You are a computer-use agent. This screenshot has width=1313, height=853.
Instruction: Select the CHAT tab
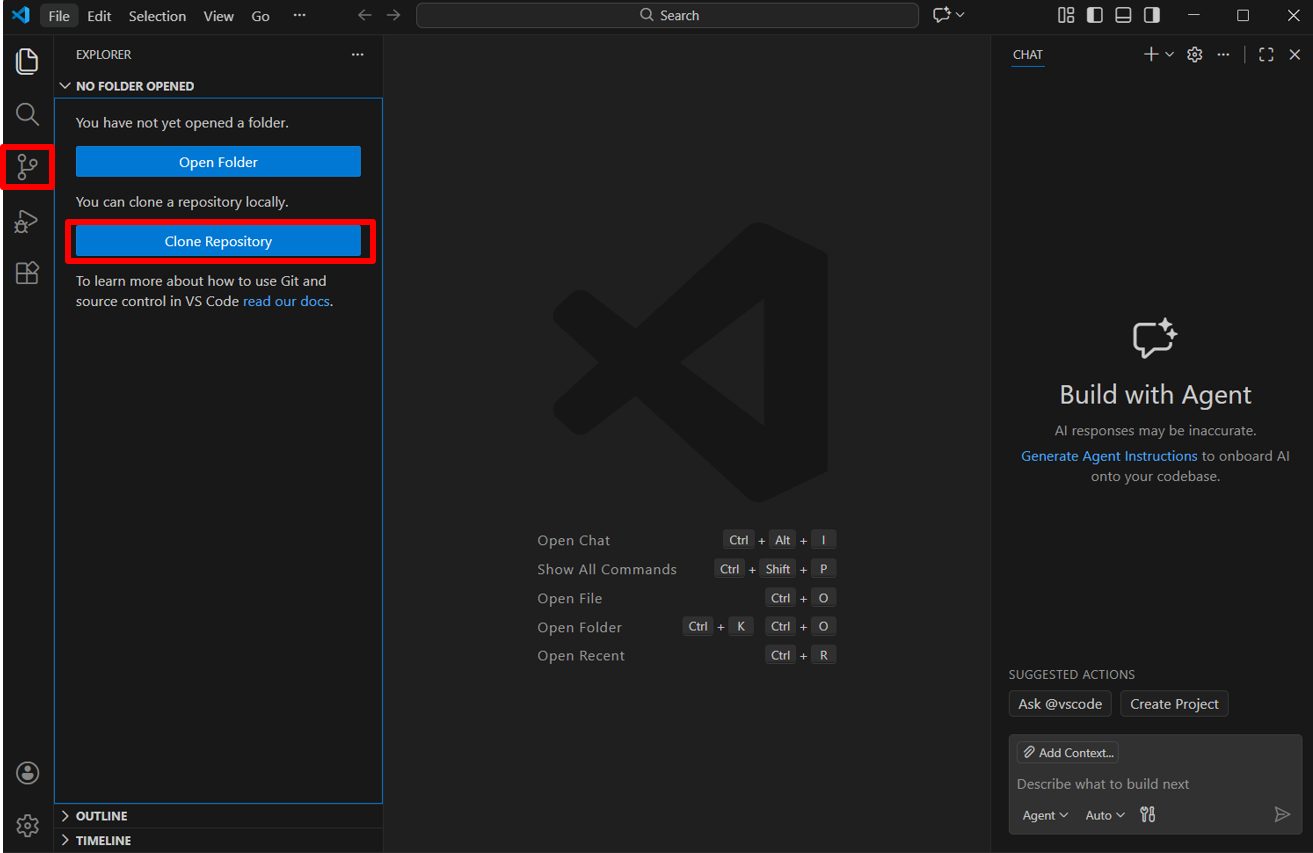click(1028, 55)
